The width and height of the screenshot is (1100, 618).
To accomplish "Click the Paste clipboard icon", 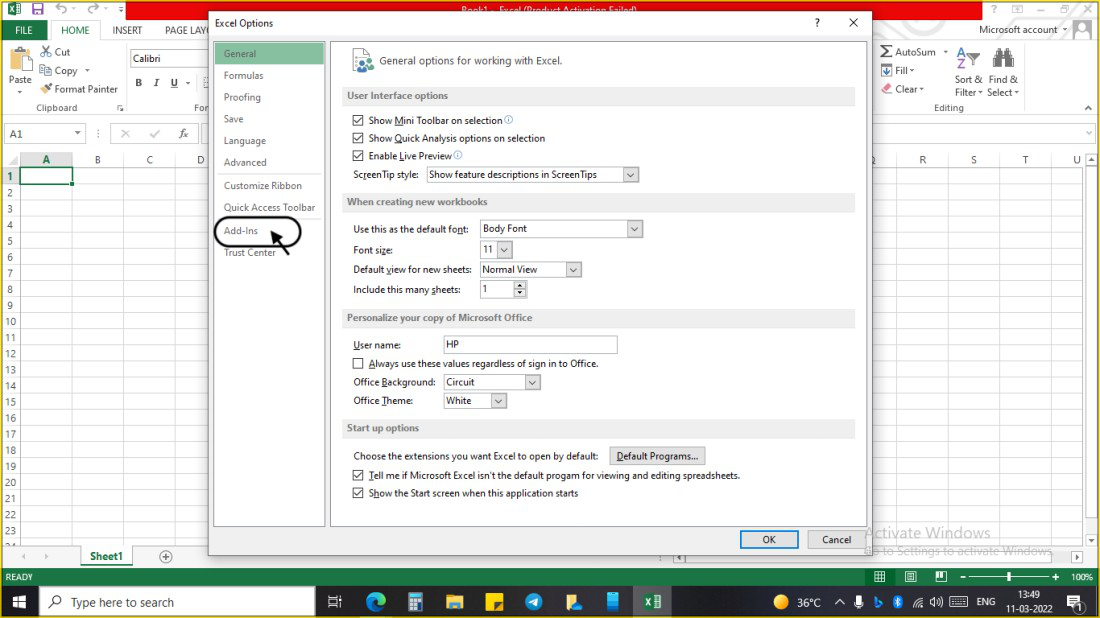I will click(20, 60).
